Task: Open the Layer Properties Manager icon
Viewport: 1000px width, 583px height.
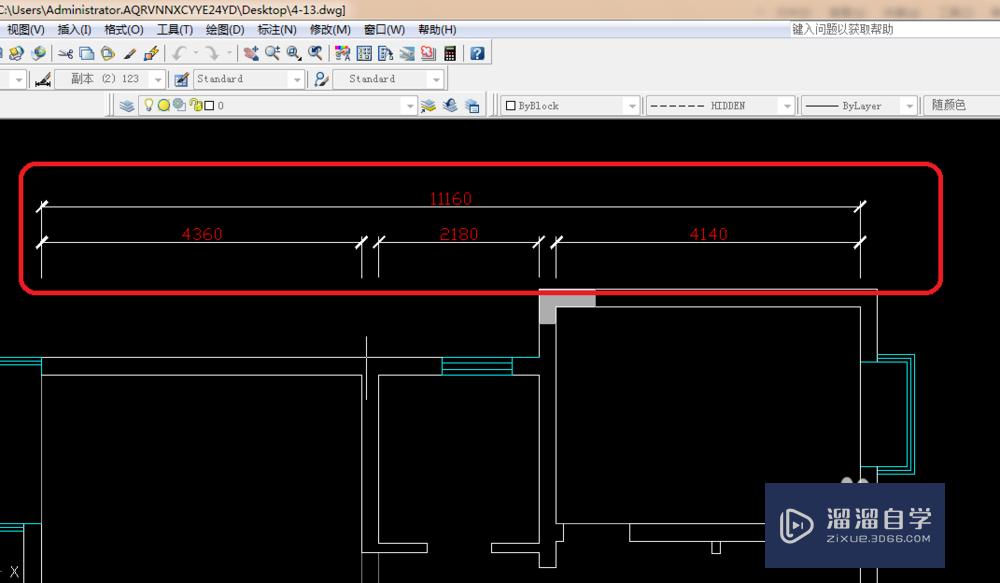Action: pos(127,105)
